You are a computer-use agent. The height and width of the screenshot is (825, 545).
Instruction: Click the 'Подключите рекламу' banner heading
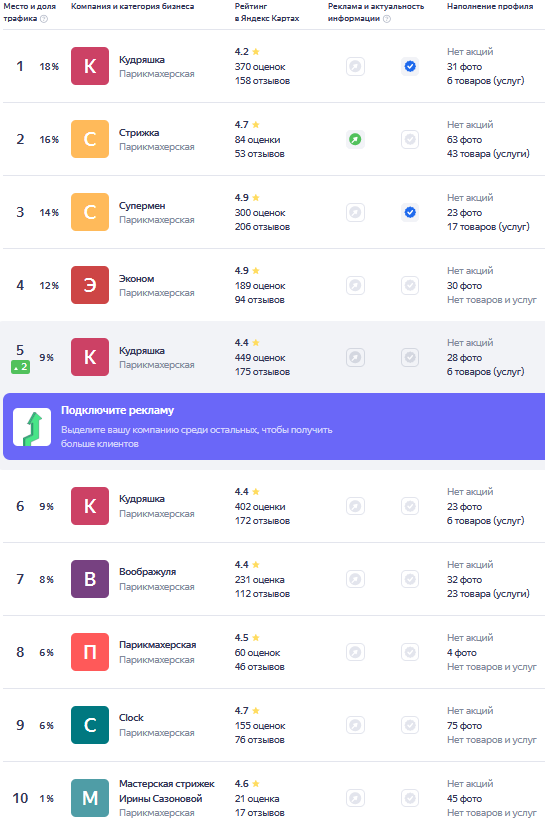click(117, 410)
